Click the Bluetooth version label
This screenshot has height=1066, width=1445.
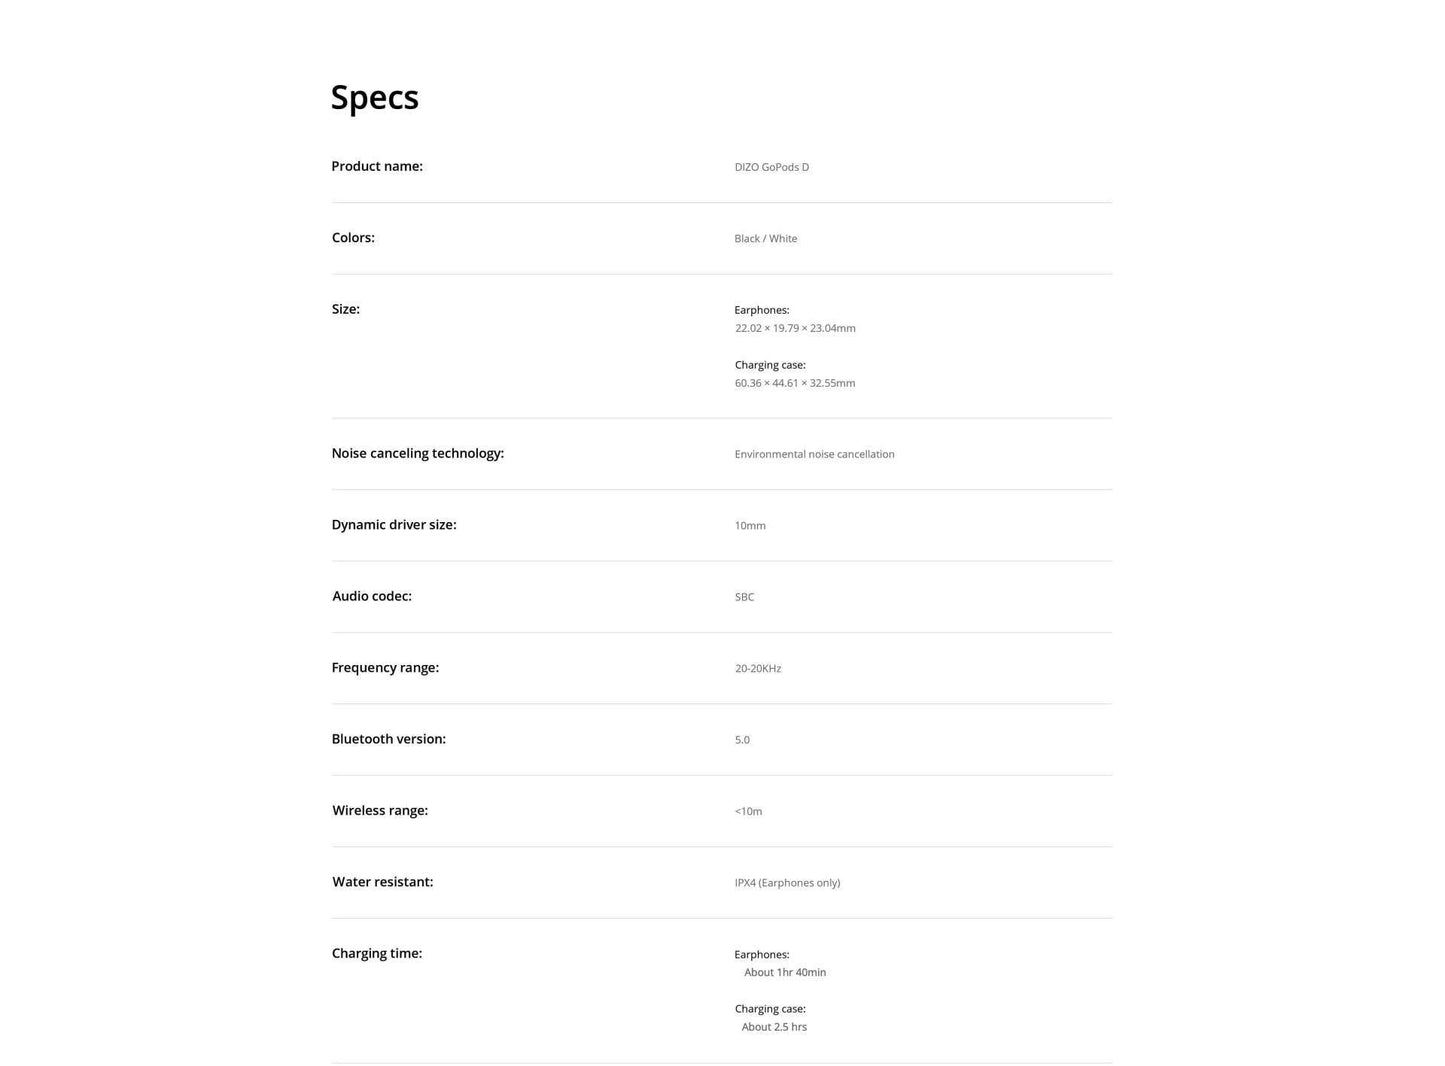(x=388, y=739)
